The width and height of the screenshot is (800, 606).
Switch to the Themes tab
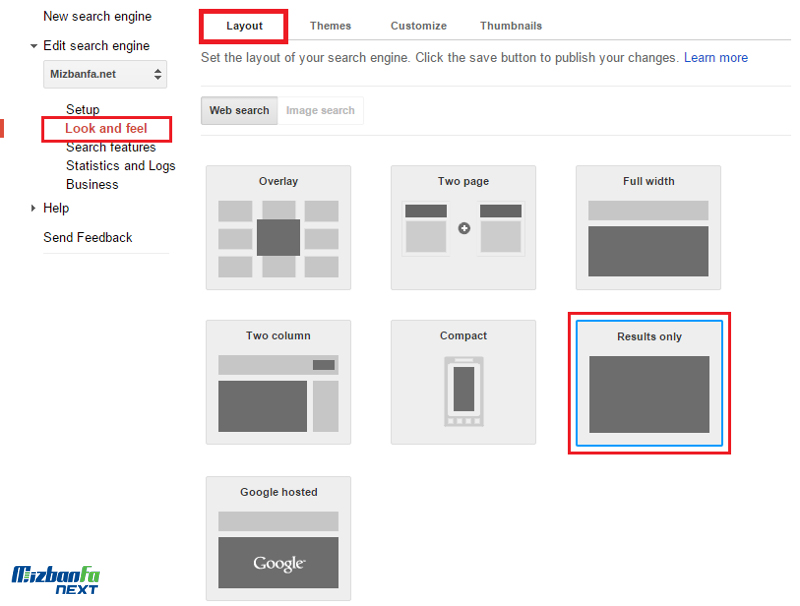click(330, 26)
